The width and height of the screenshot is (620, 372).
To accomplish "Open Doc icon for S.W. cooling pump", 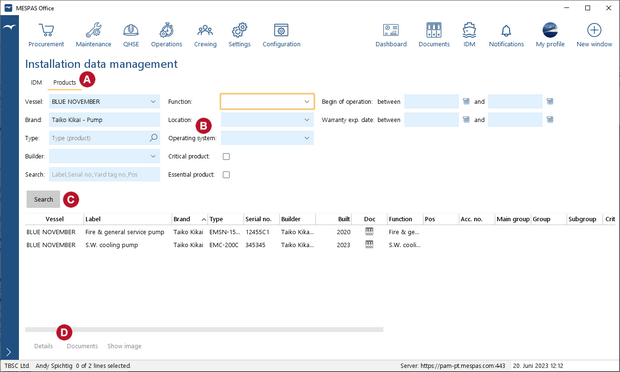I will coord(369,245).
